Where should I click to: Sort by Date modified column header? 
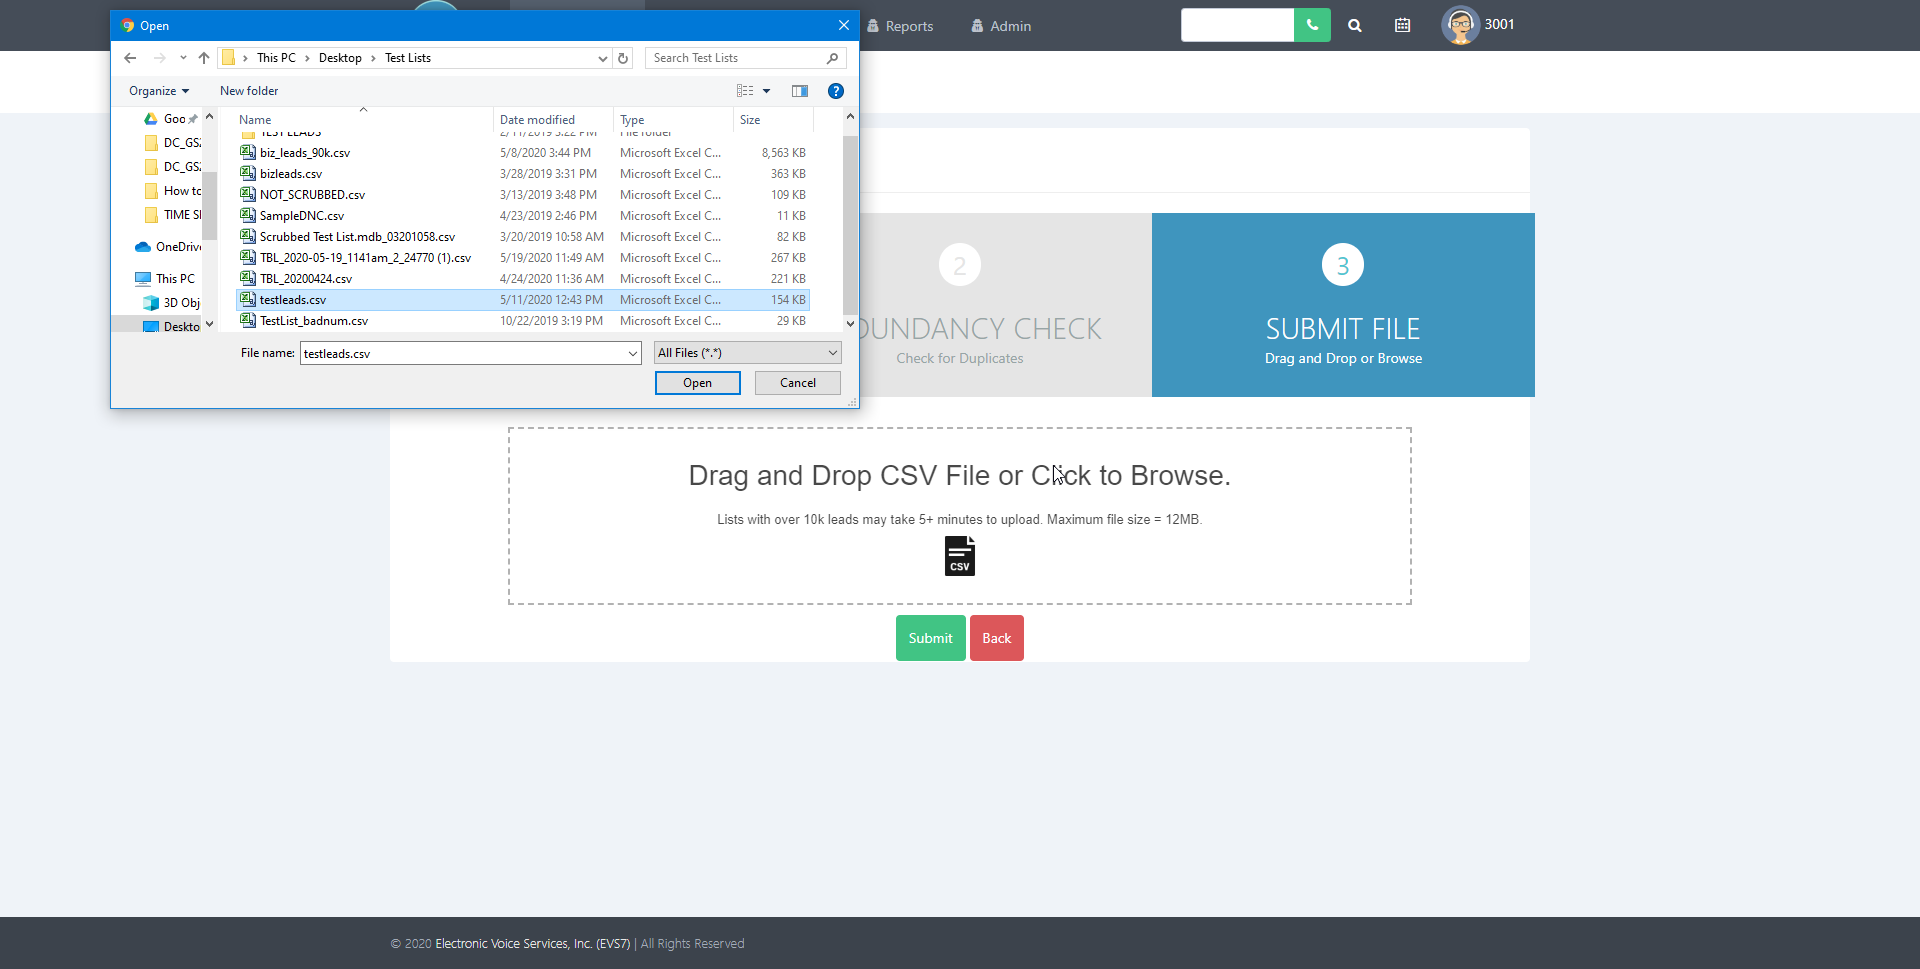tap(553, 119)
